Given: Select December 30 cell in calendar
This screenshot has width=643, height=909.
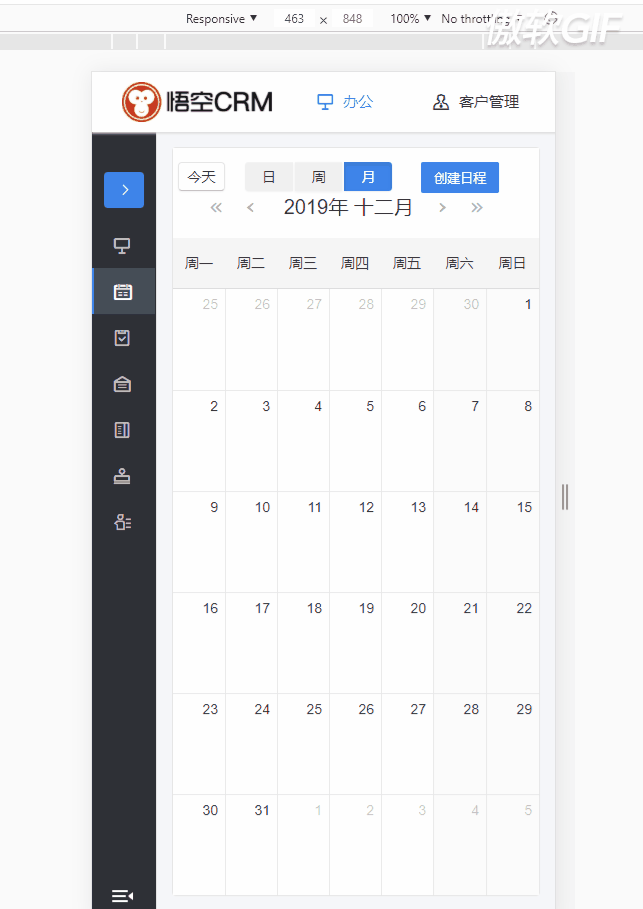Looking at the screenshot, I should point(199,845).
